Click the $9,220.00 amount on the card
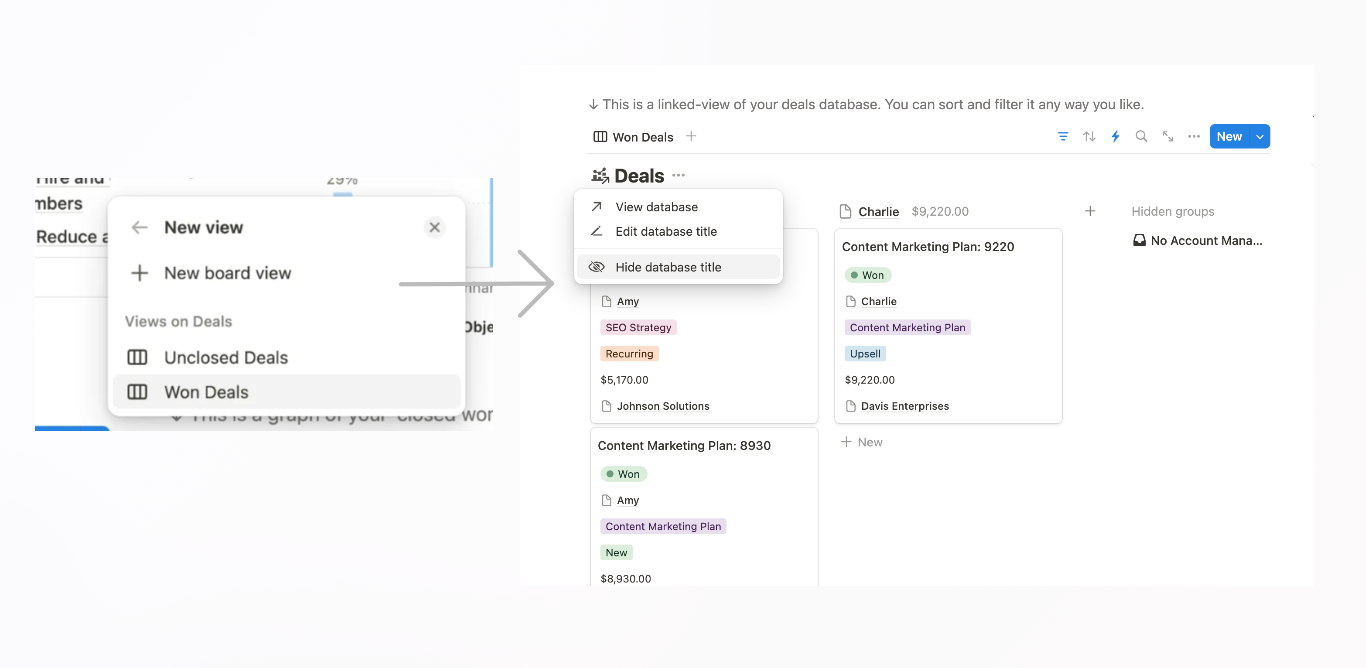The width and height of the screenshot is (1366, 668). (870, 380)
